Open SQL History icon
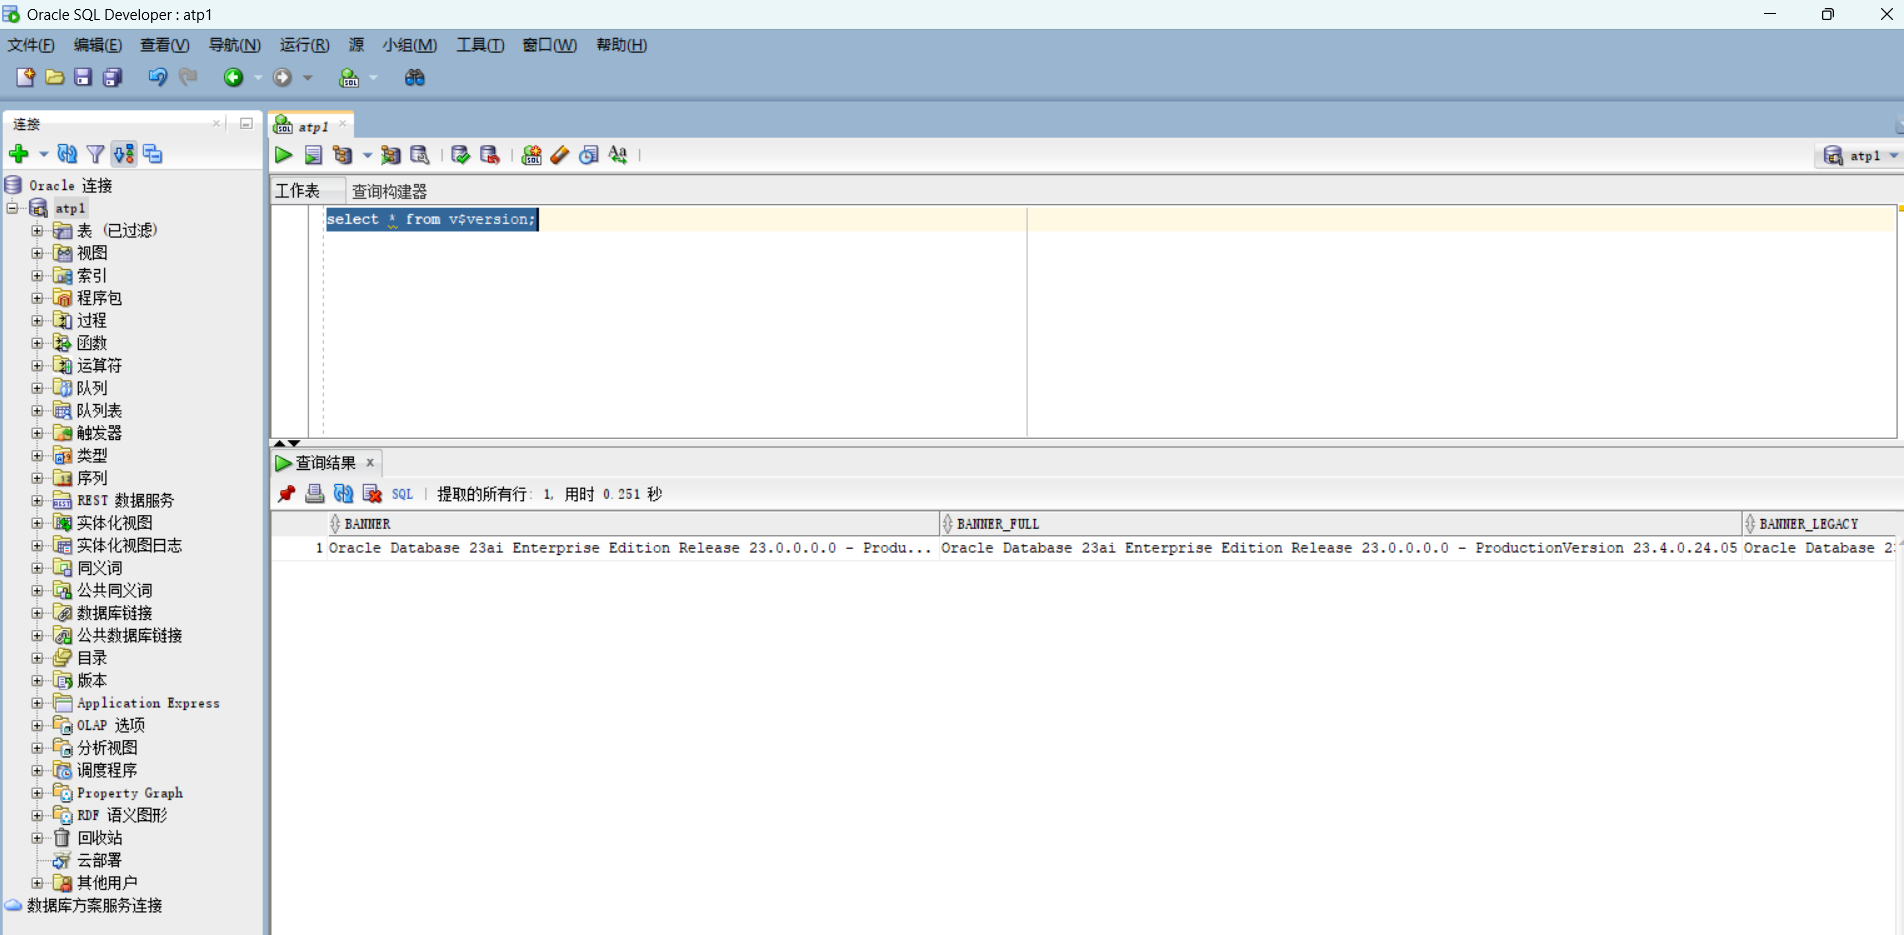Viewport: 1904px width, 935px height. coord(589,155)
